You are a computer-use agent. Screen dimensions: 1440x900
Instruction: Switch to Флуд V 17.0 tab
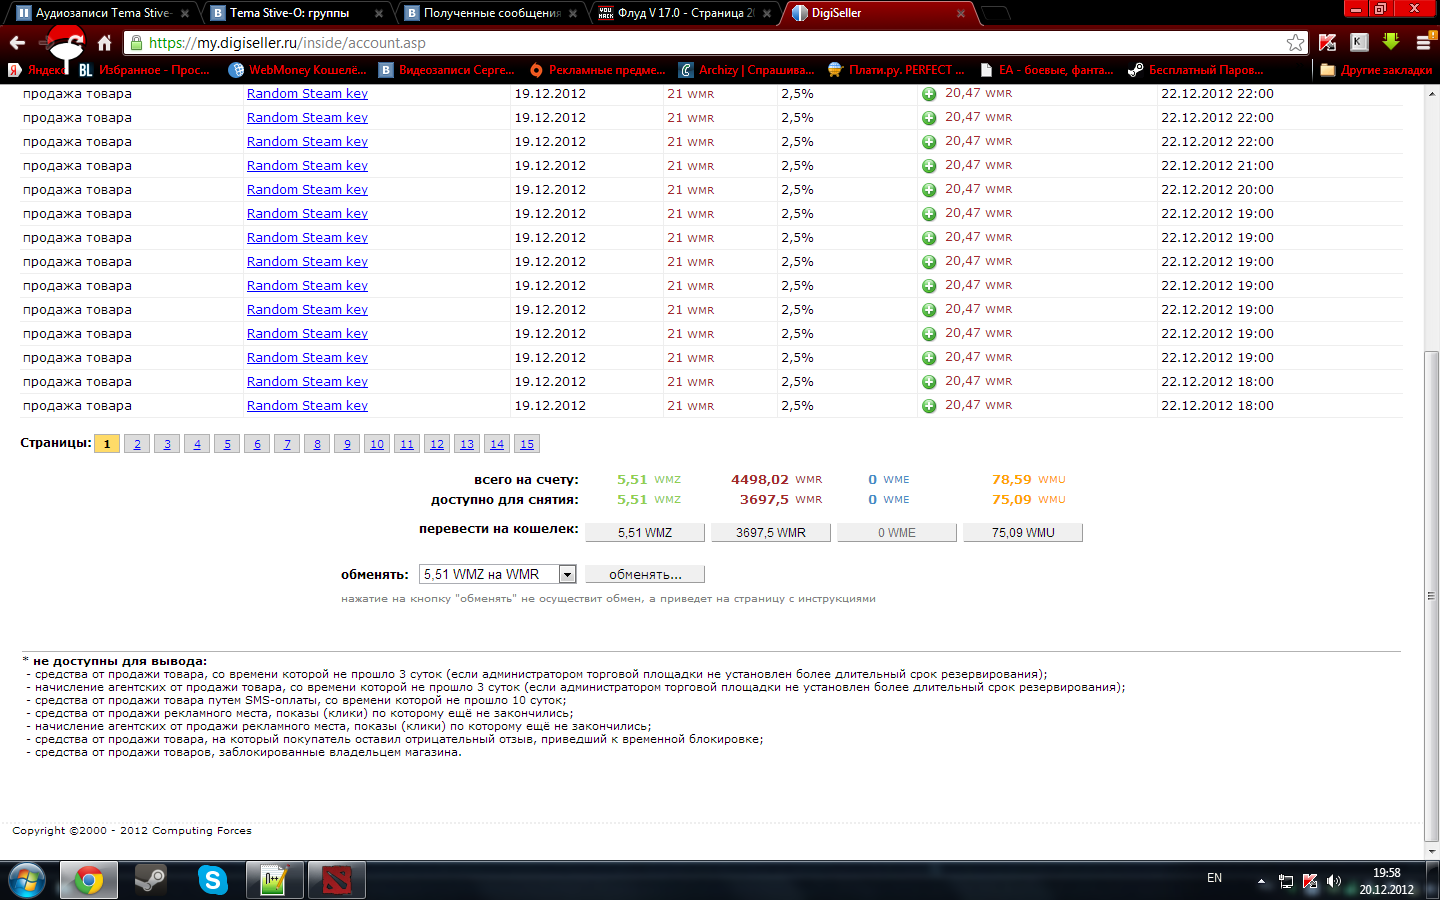click(x=685, y=13)
